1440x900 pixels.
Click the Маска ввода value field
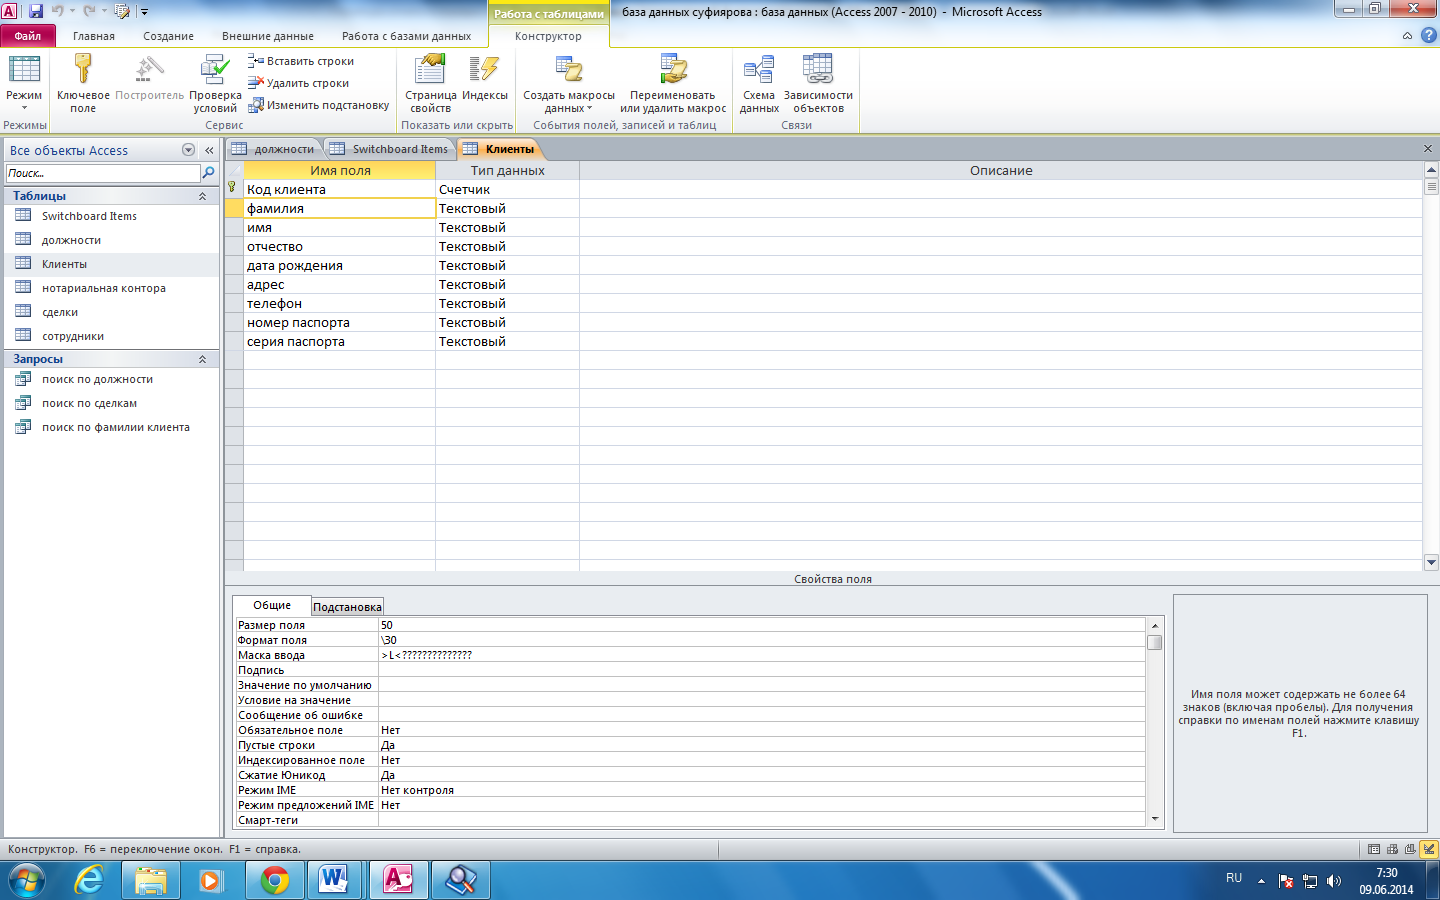pos(761,655)
